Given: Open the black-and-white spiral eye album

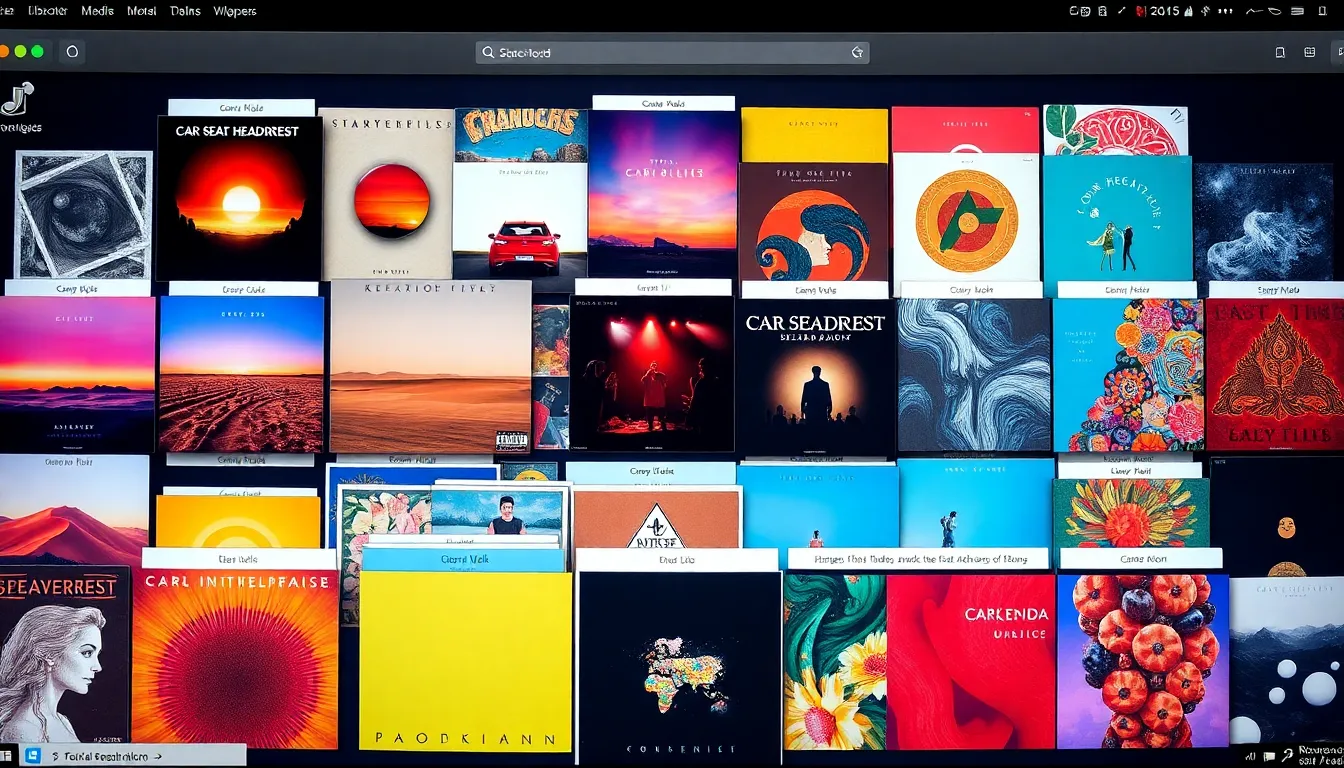Looking at the screenshot, I should pyautogui.click(x=83, y=215).
